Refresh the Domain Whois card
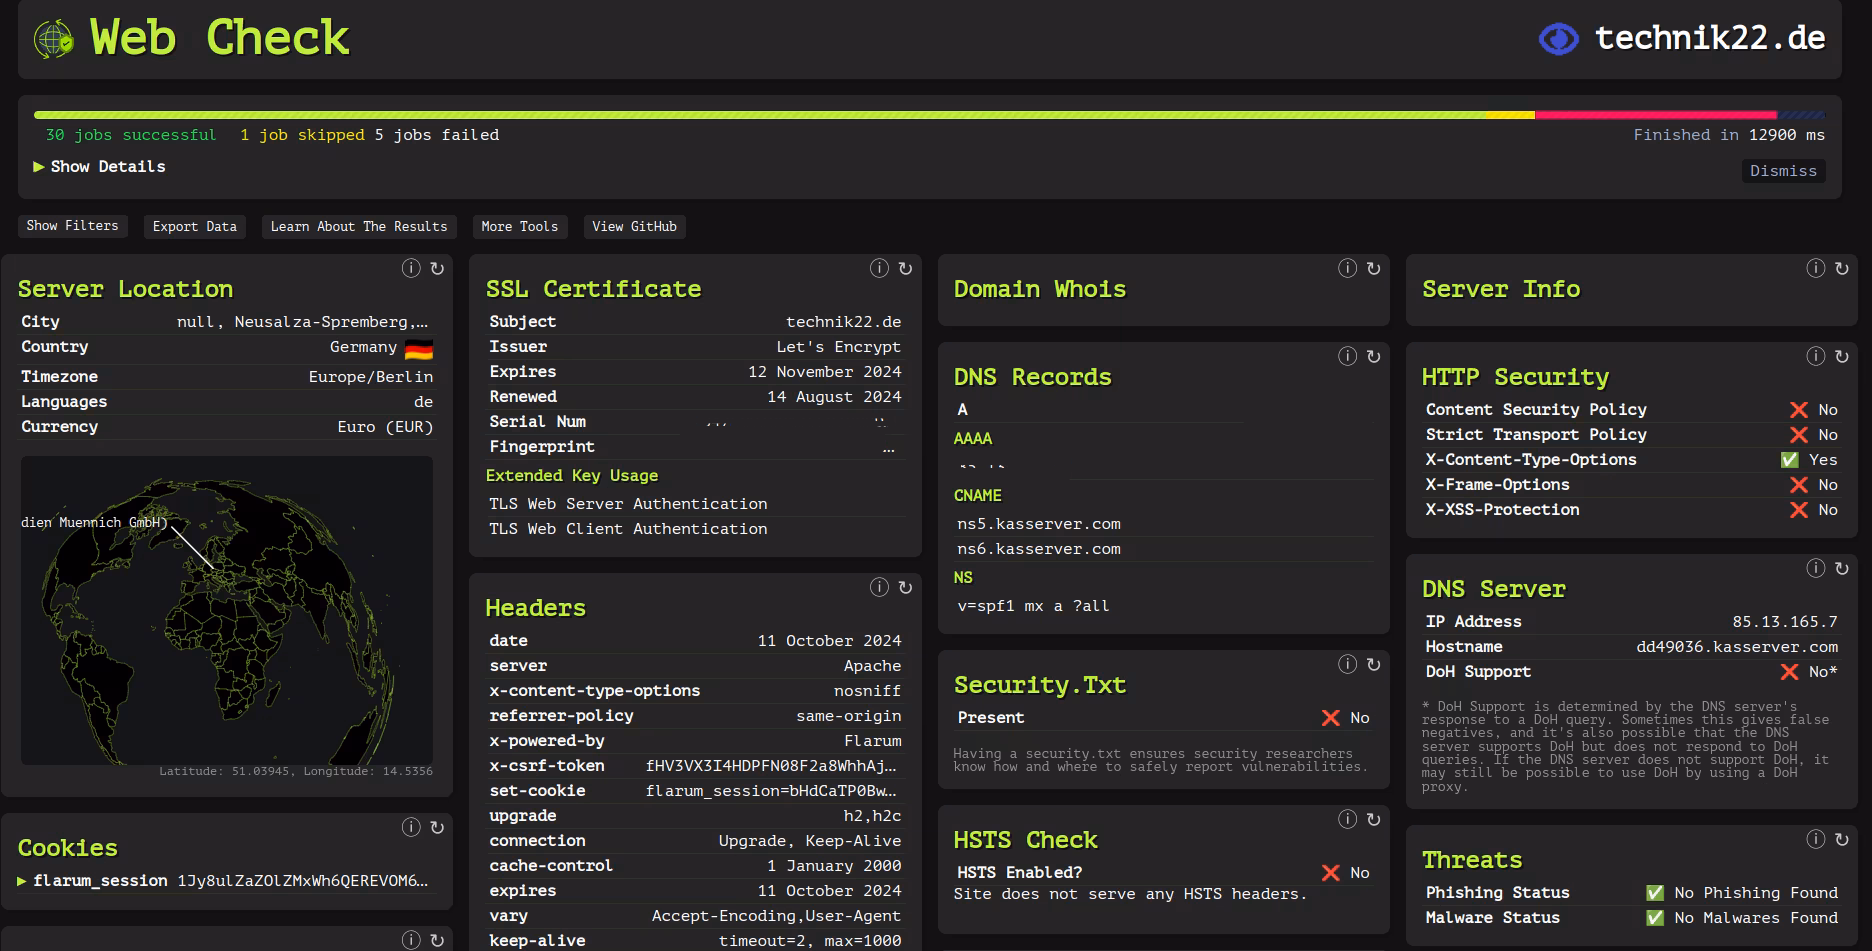The image size is (1872, 951). click(1373, 268)
